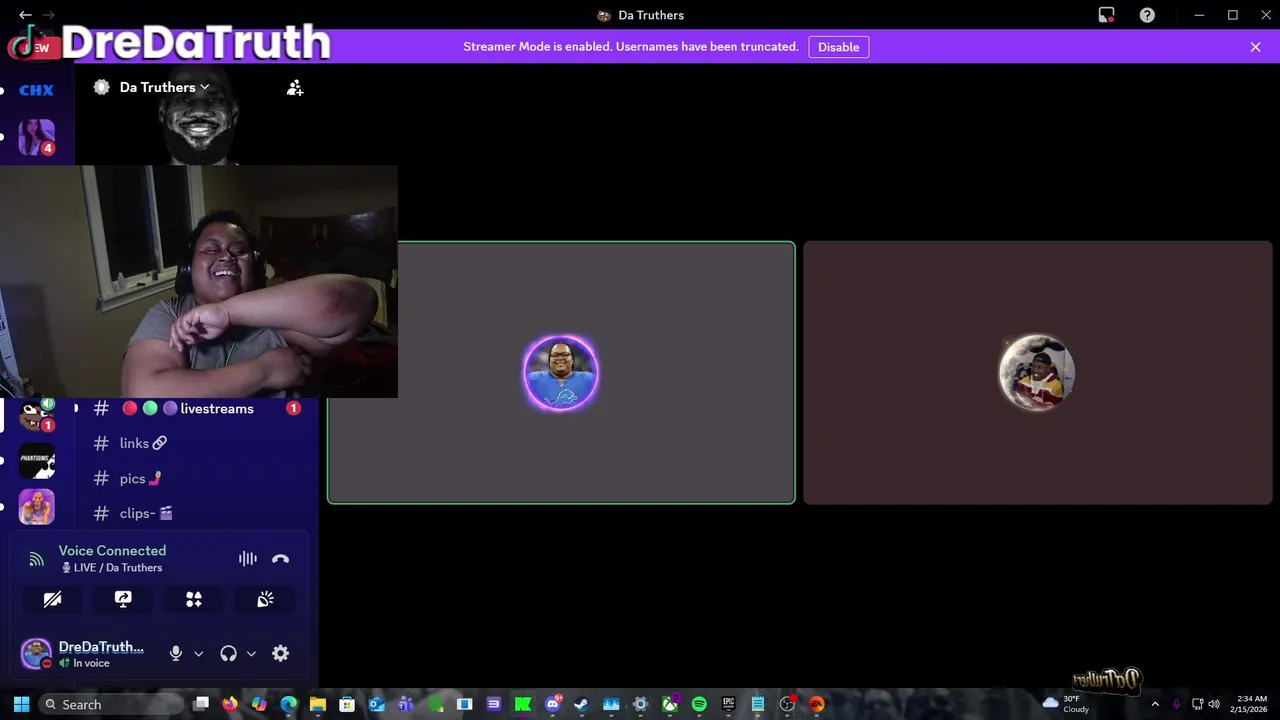
Task: Expand the microphone input options chevron
Action: 198,654
